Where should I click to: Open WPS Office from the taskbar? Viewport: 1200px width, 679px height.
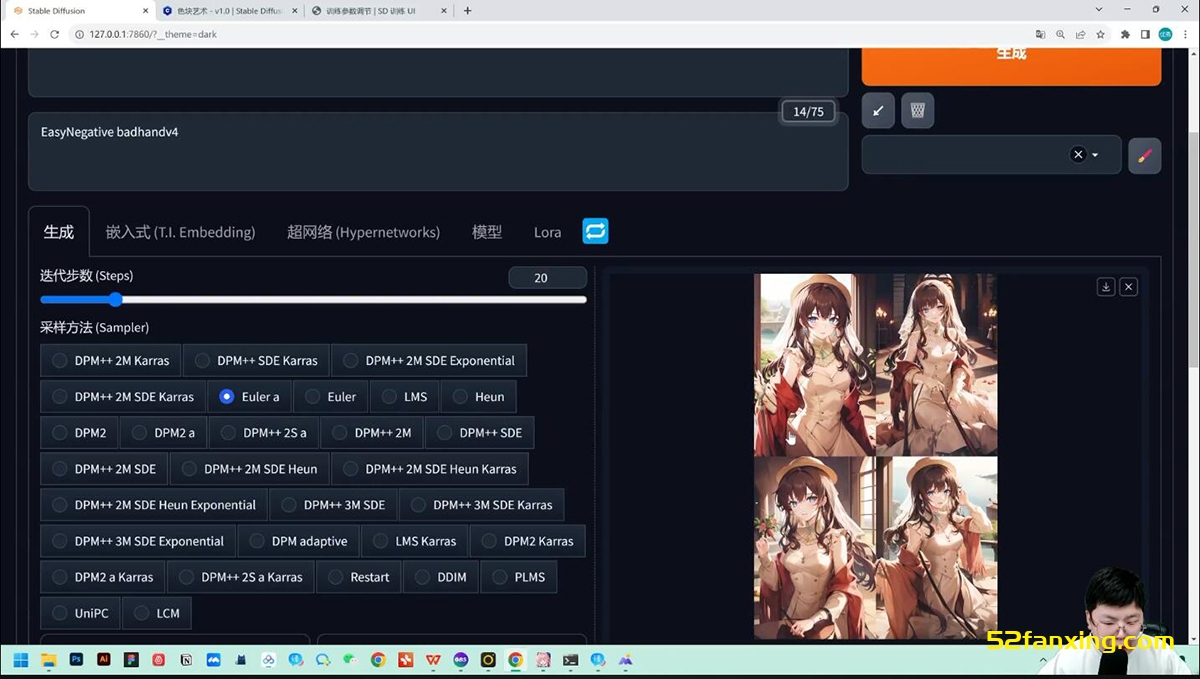(432, 660)
